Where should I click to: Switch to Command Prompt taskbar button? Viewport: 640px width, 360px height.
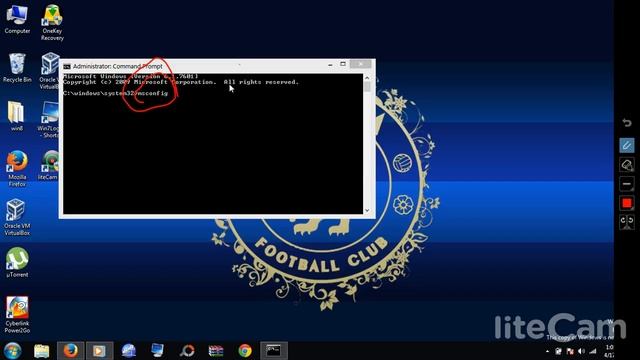point(274,351)
